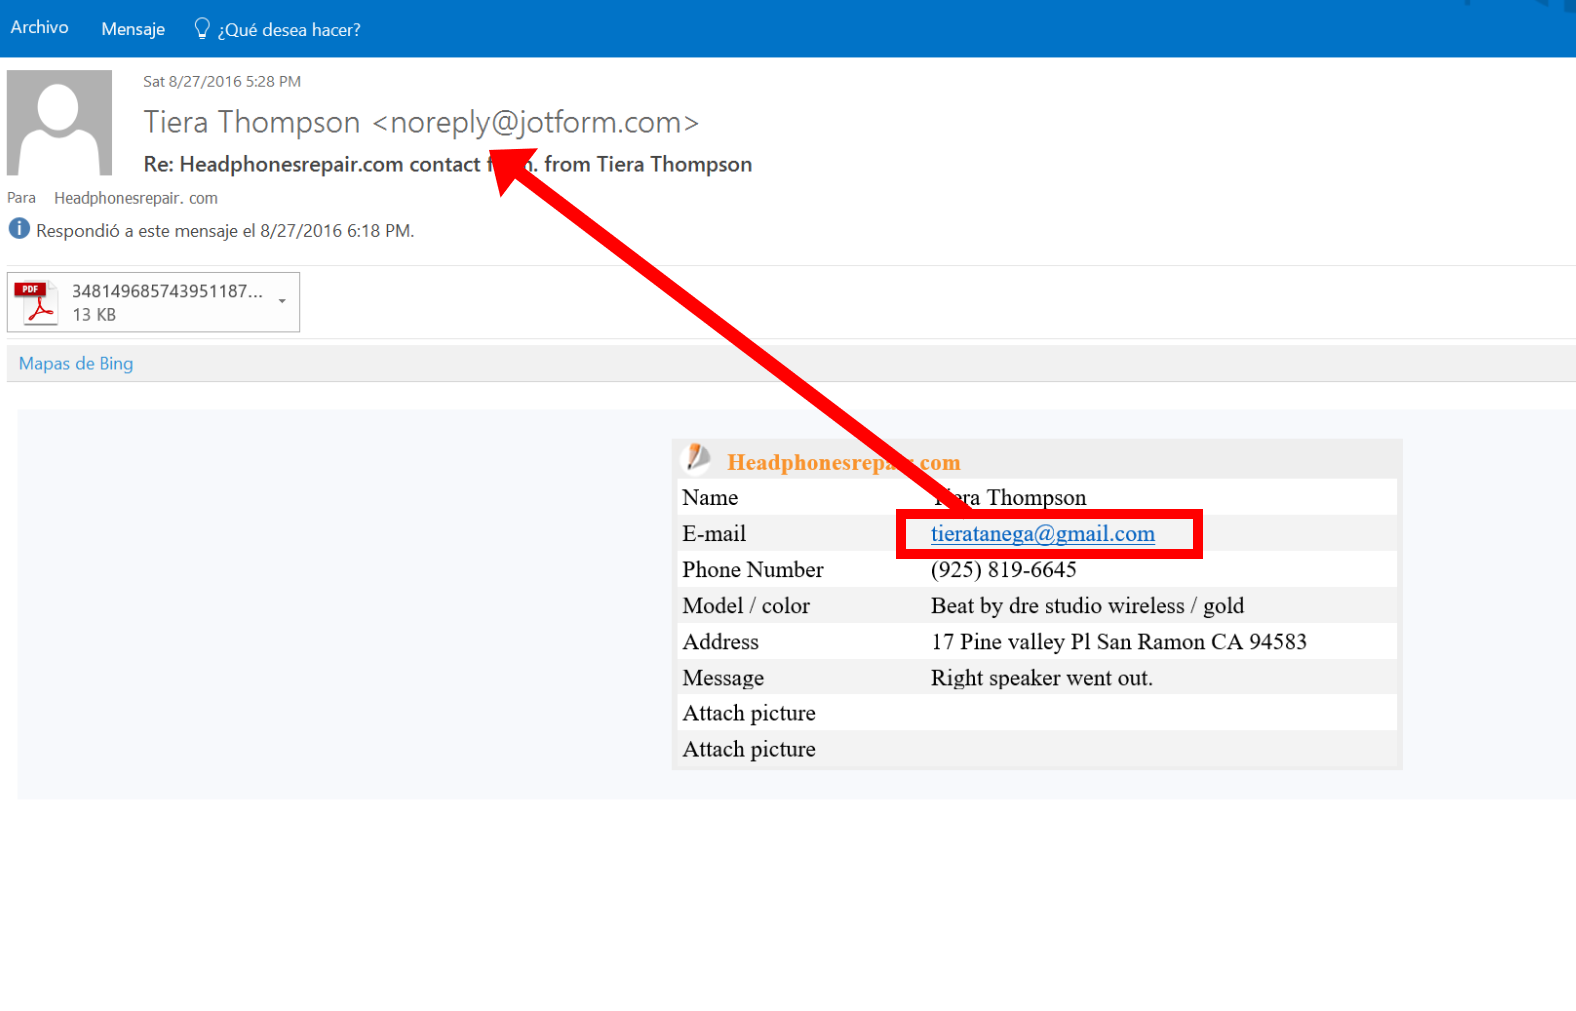
Task: Click sender name Tiera Thompson in header
Action: click(252, 122)
